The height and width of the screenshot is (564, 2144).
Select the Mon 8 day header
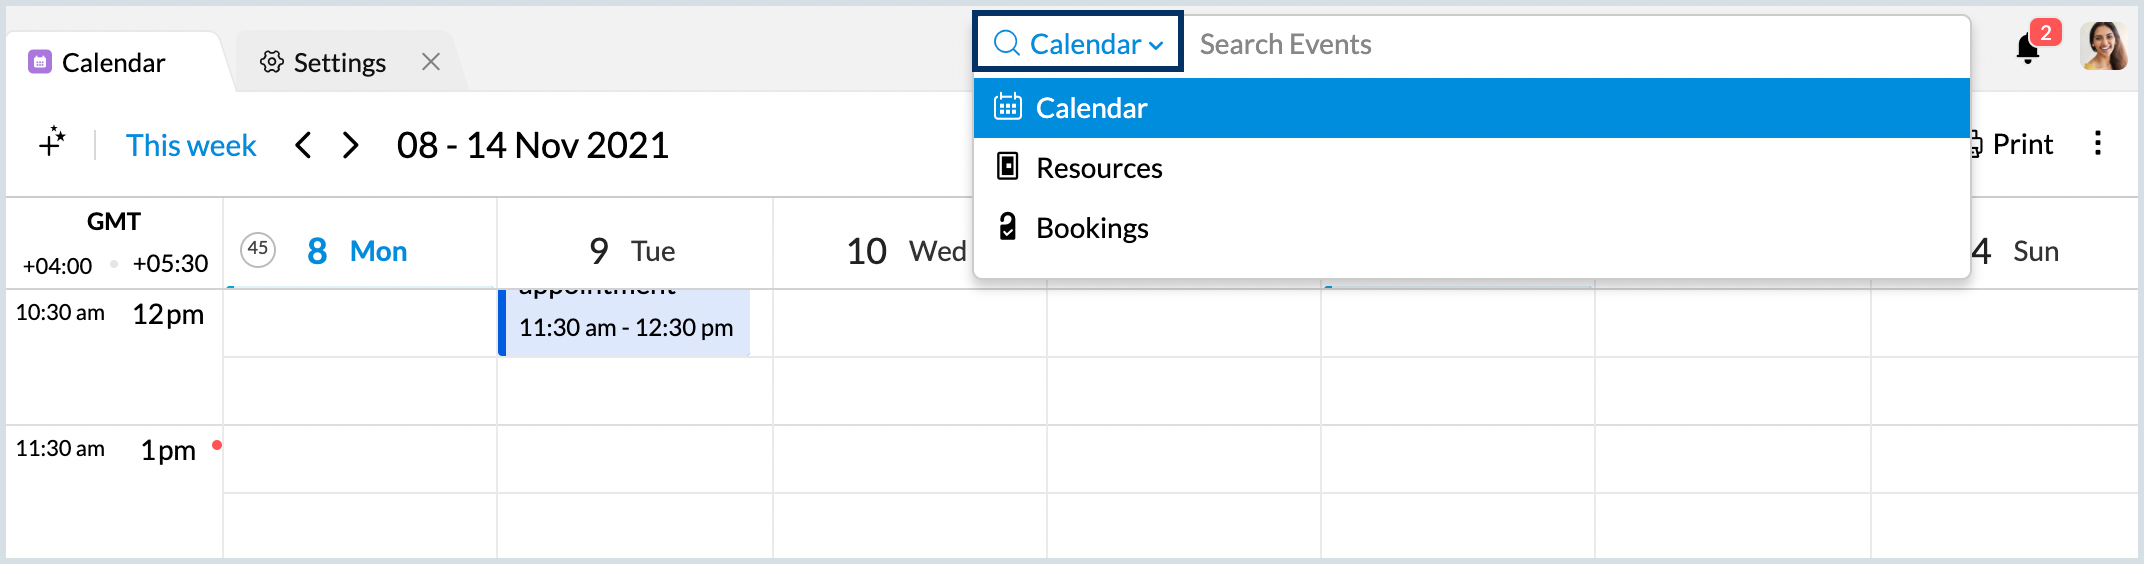click(x=357, y=251)
